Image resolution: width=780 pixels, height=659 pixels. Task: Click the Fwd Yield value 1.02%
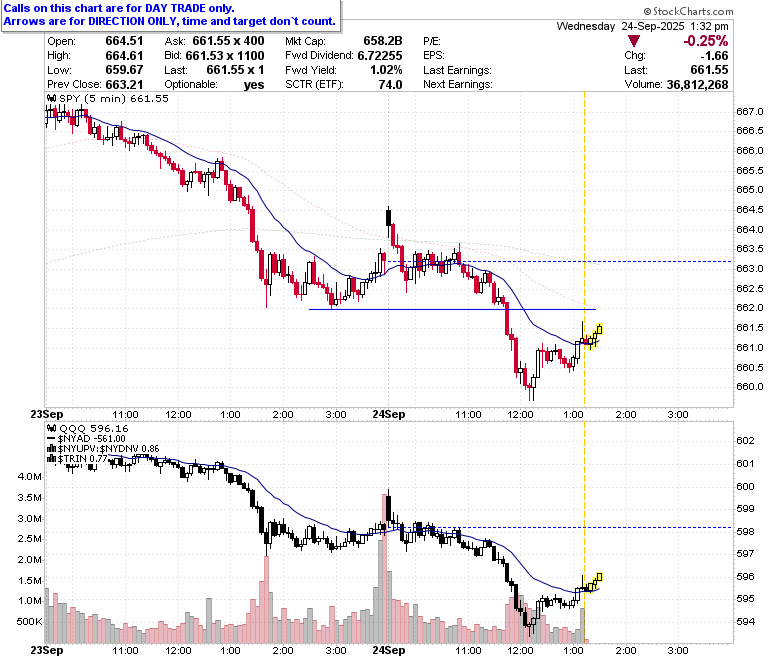[386, 70]
